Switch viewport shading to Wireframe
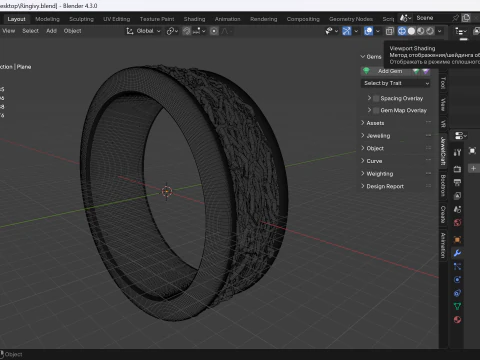 [402, 31]
